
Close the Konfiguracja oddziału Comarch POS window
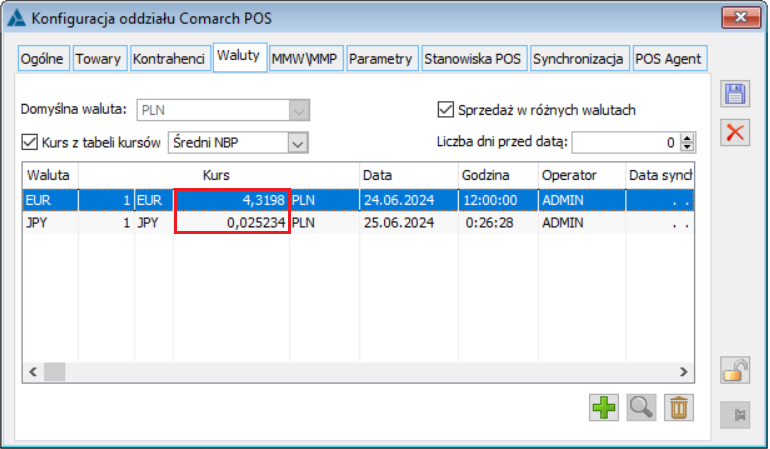tap(741, 18)
